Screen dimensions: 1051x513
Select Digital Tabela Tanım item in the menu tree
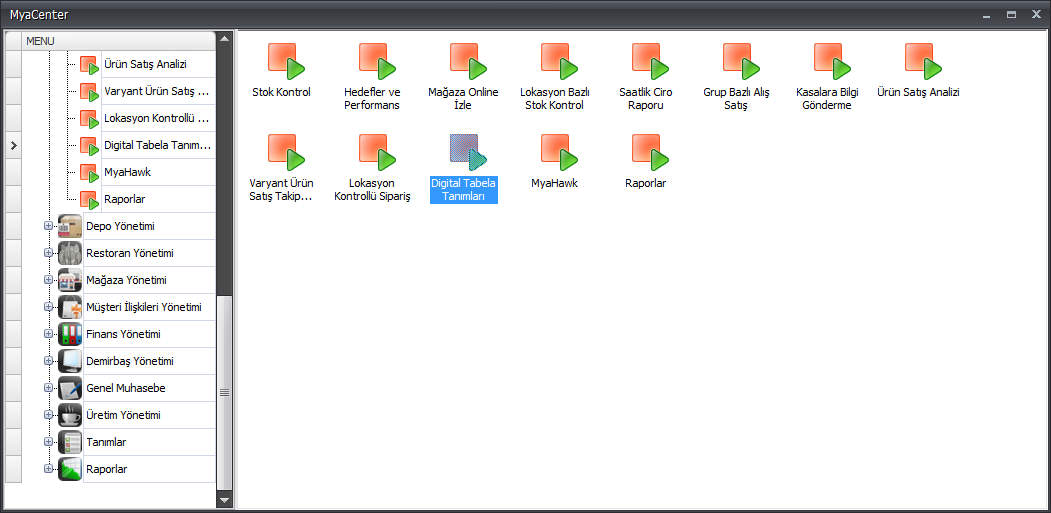(158, 145)
